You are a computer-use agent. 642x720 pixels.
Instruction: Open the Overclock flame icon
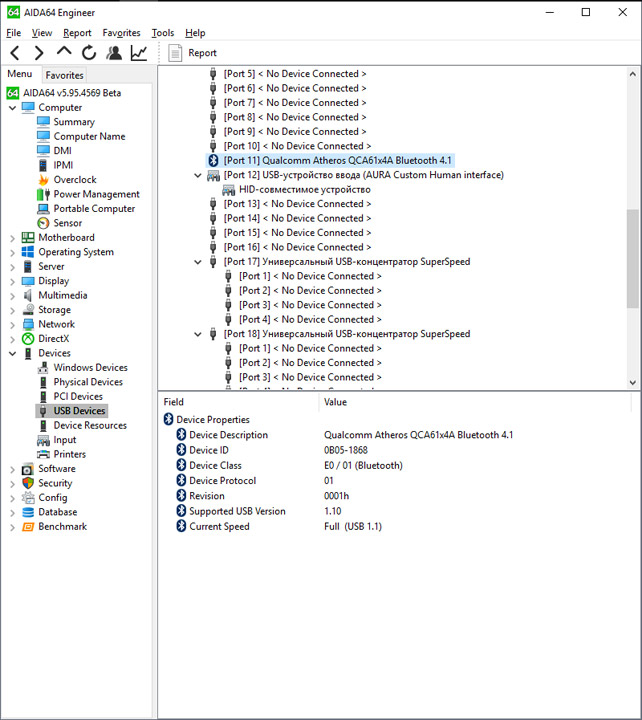click(x=43, y=180)
